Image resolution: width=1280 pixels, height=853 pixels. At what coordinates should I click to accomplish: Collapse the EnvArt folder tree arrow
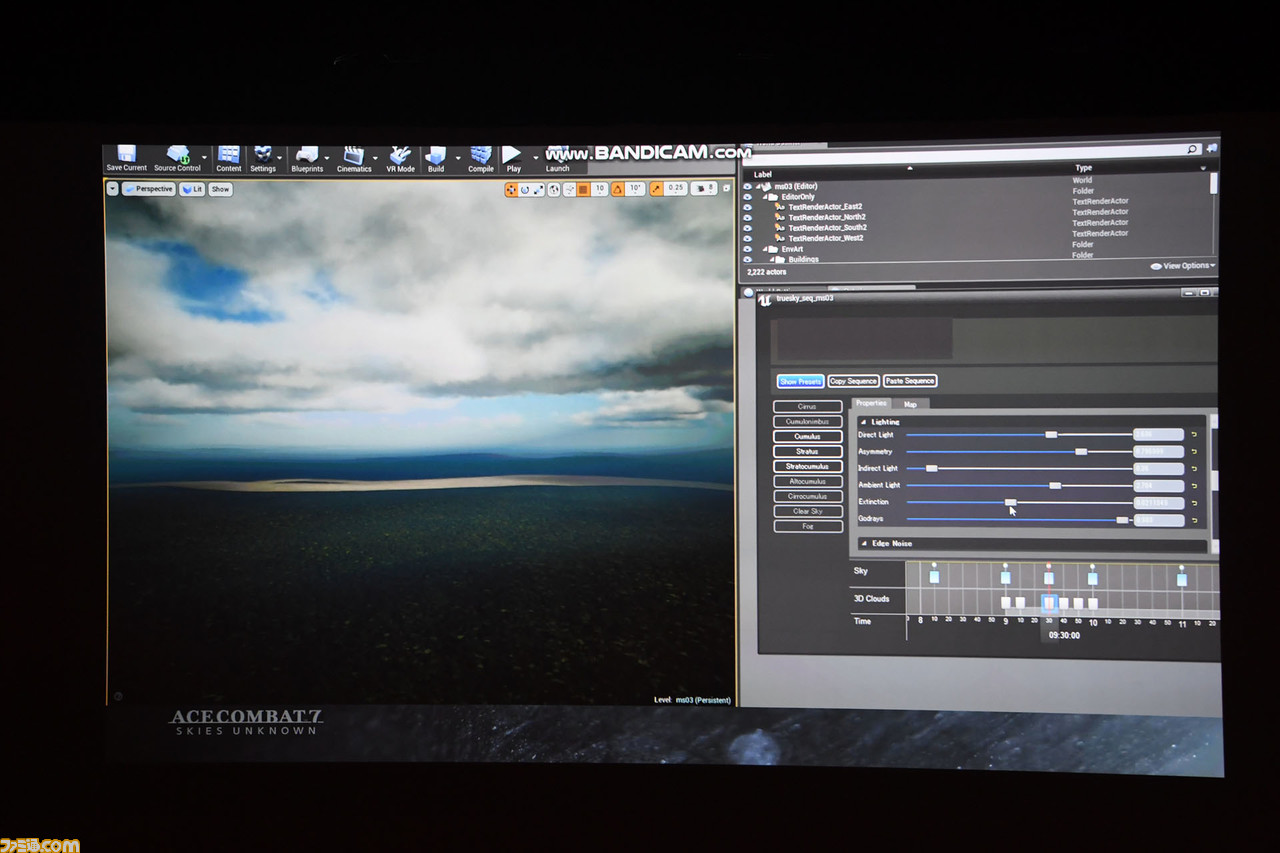click(763, 249)
